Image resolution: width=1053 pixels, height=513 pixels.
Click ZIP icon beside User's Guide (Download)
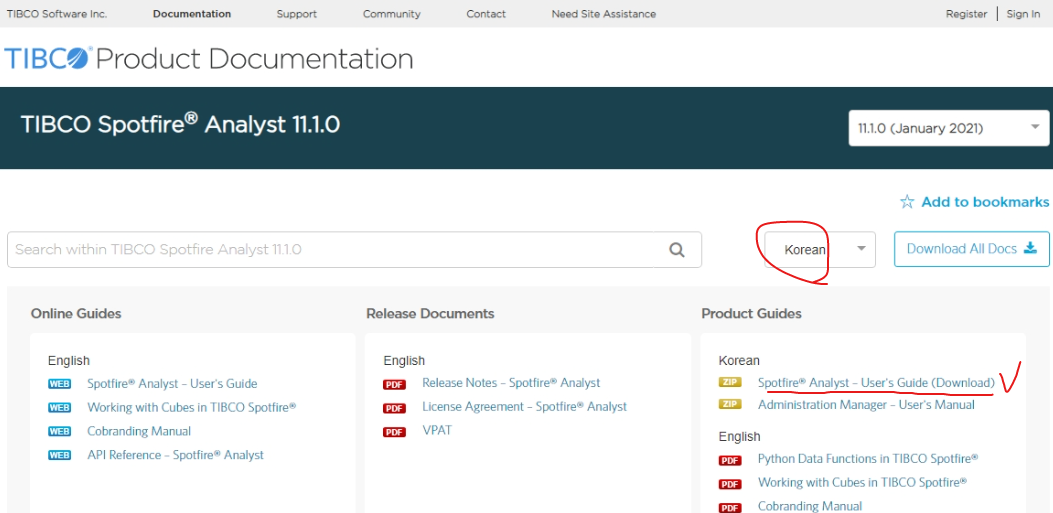pos(730,382)
